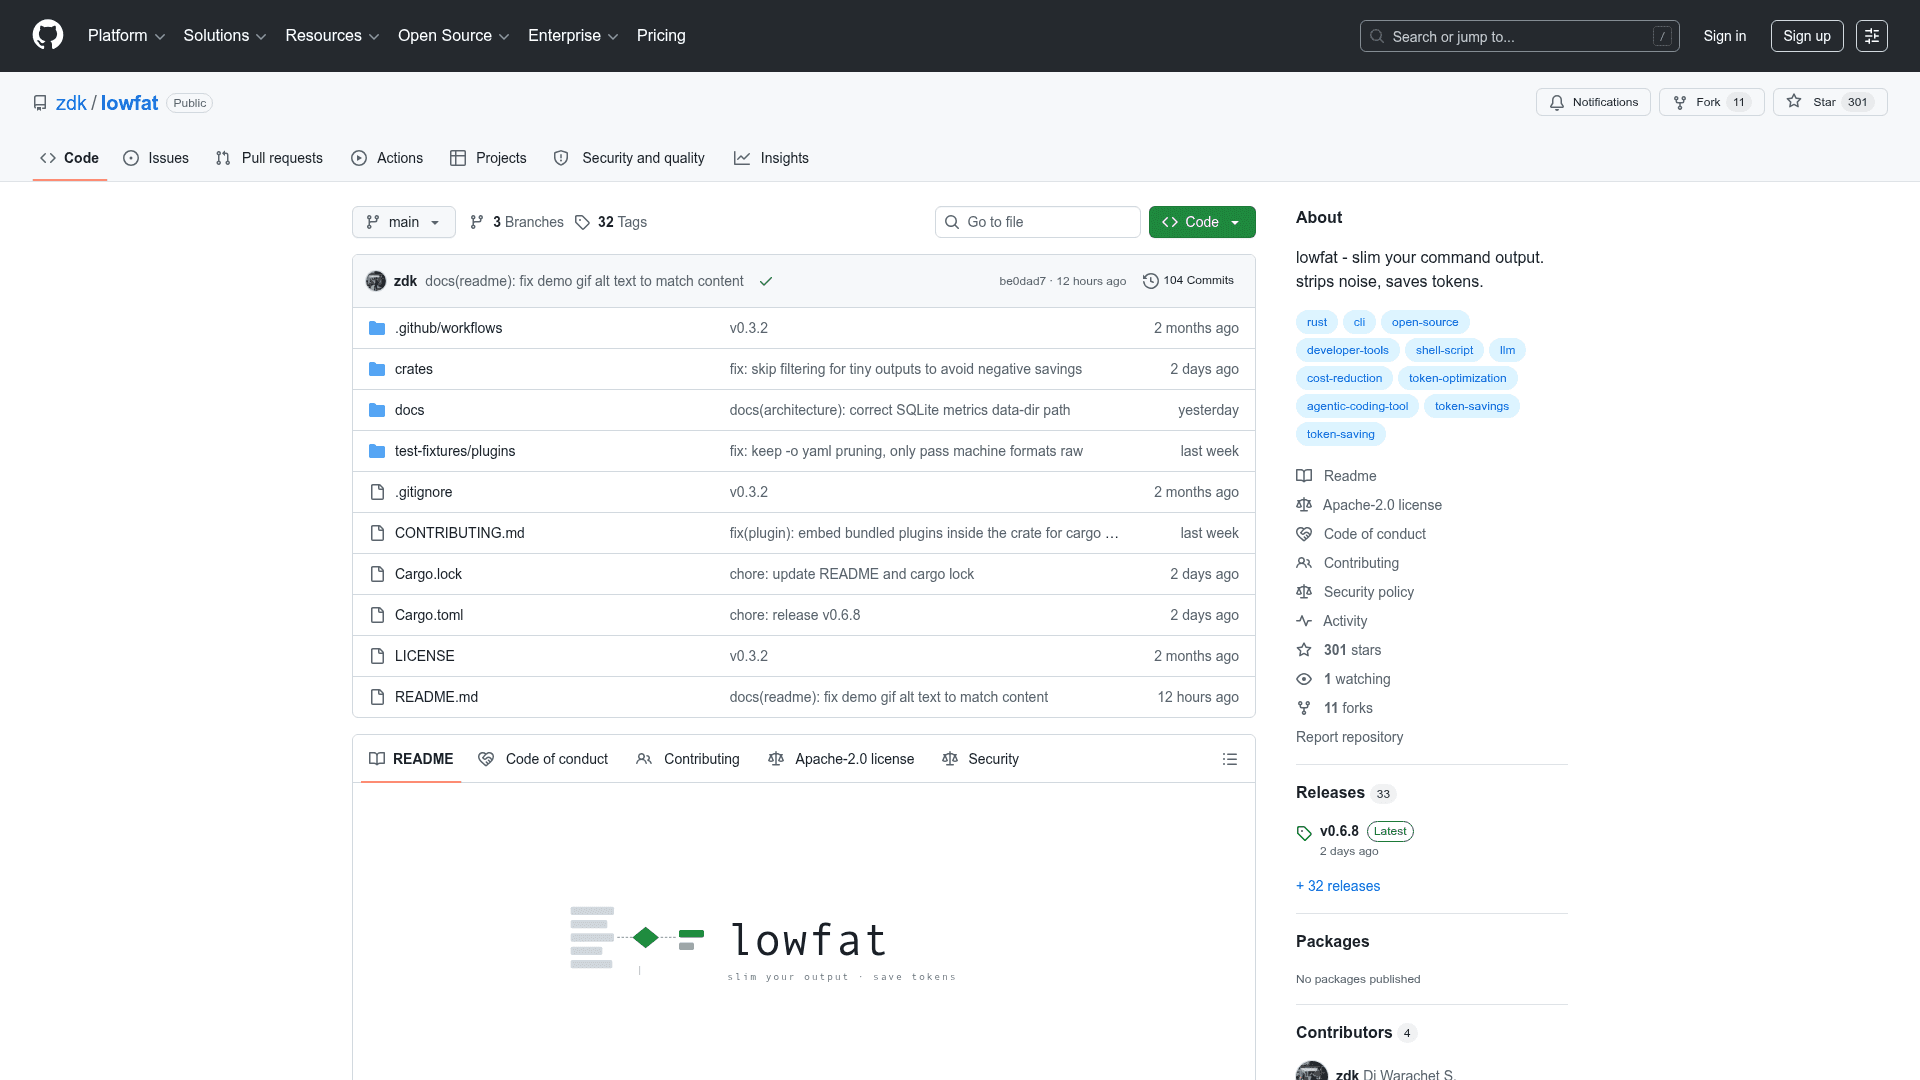The image size is (1920, 1080).
Task: Open the CONTRIBUTING.md file
Action: pyautogui.click(x=459, y=533)
